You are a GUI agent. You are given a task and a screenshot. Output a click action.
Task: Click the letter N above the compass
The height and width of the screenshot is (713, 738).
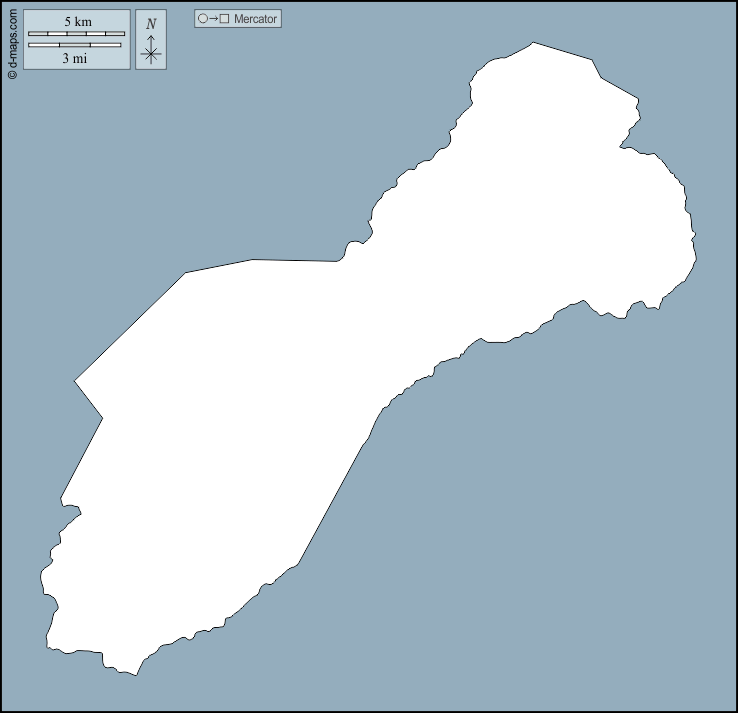pyautogui.click(x=151, y=24)
